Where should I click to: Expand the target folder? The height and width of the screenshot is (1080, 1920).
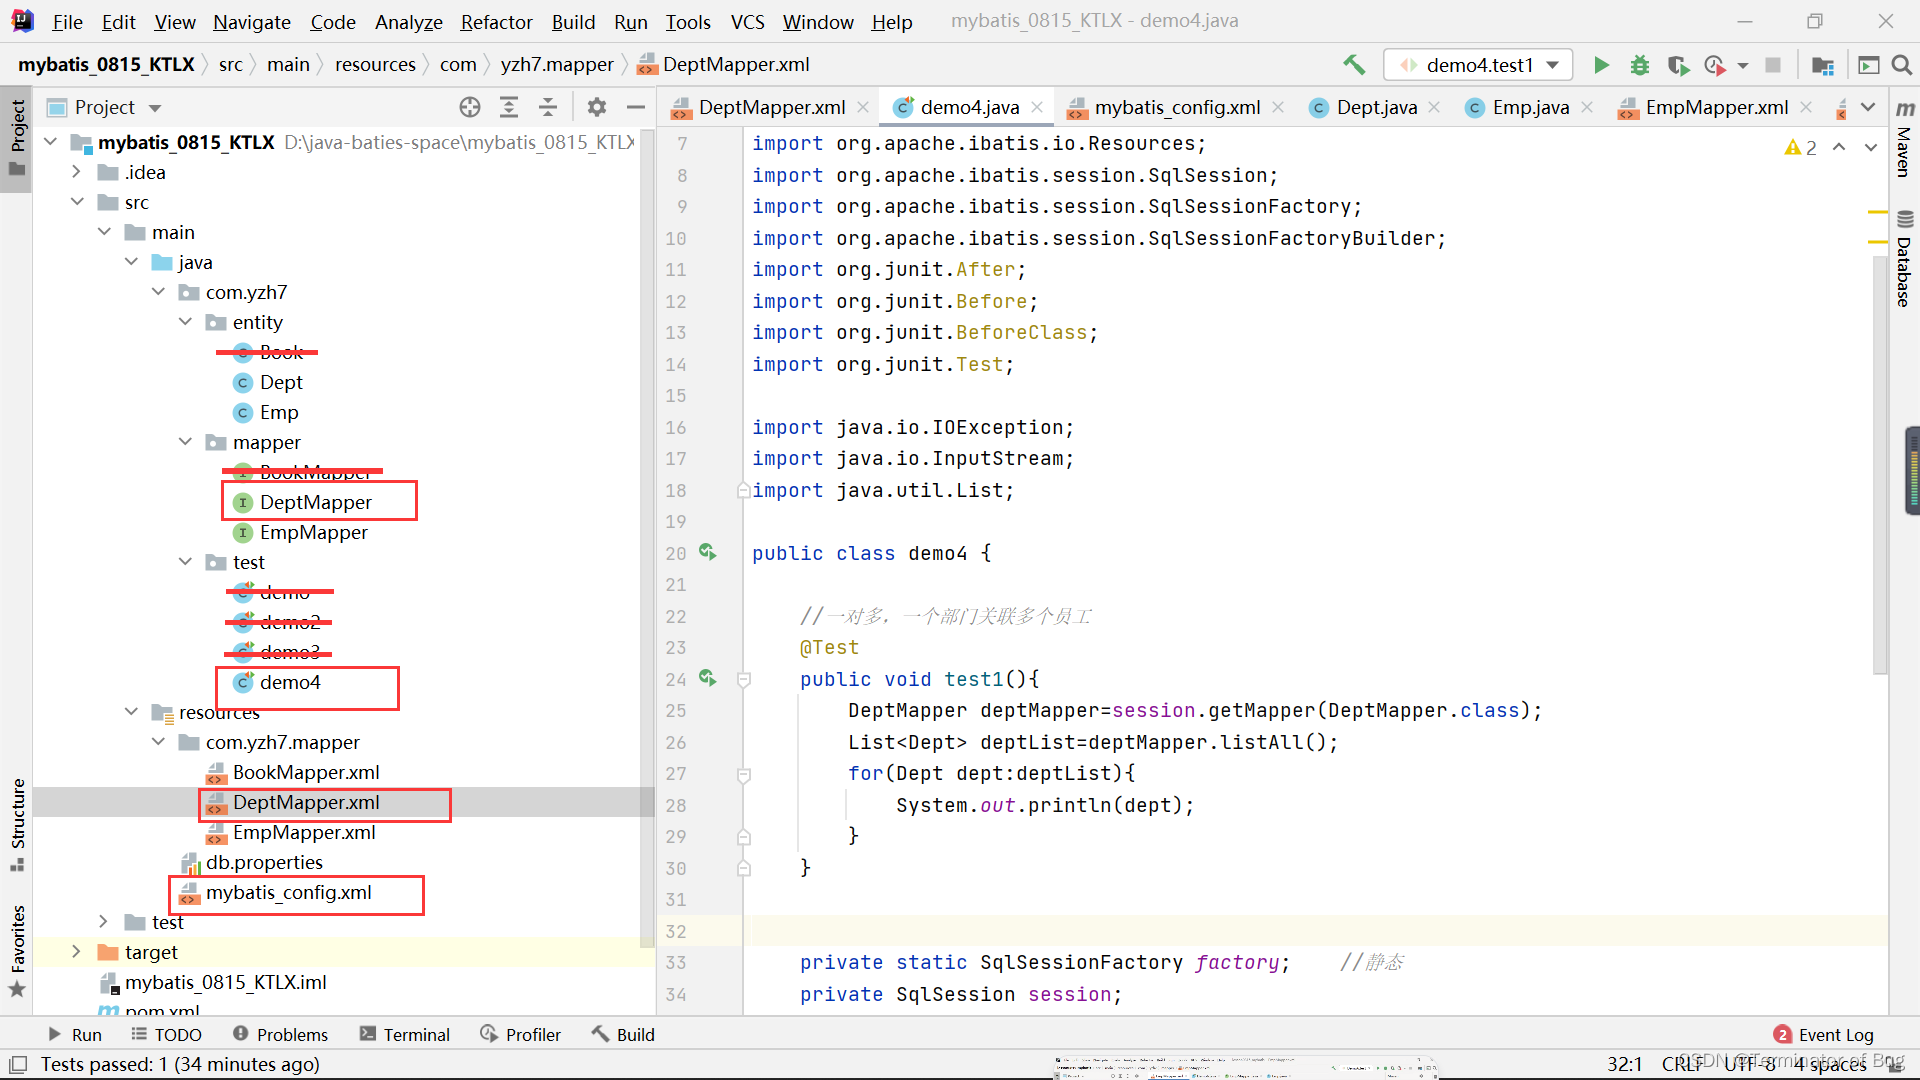tap(77, 952)
